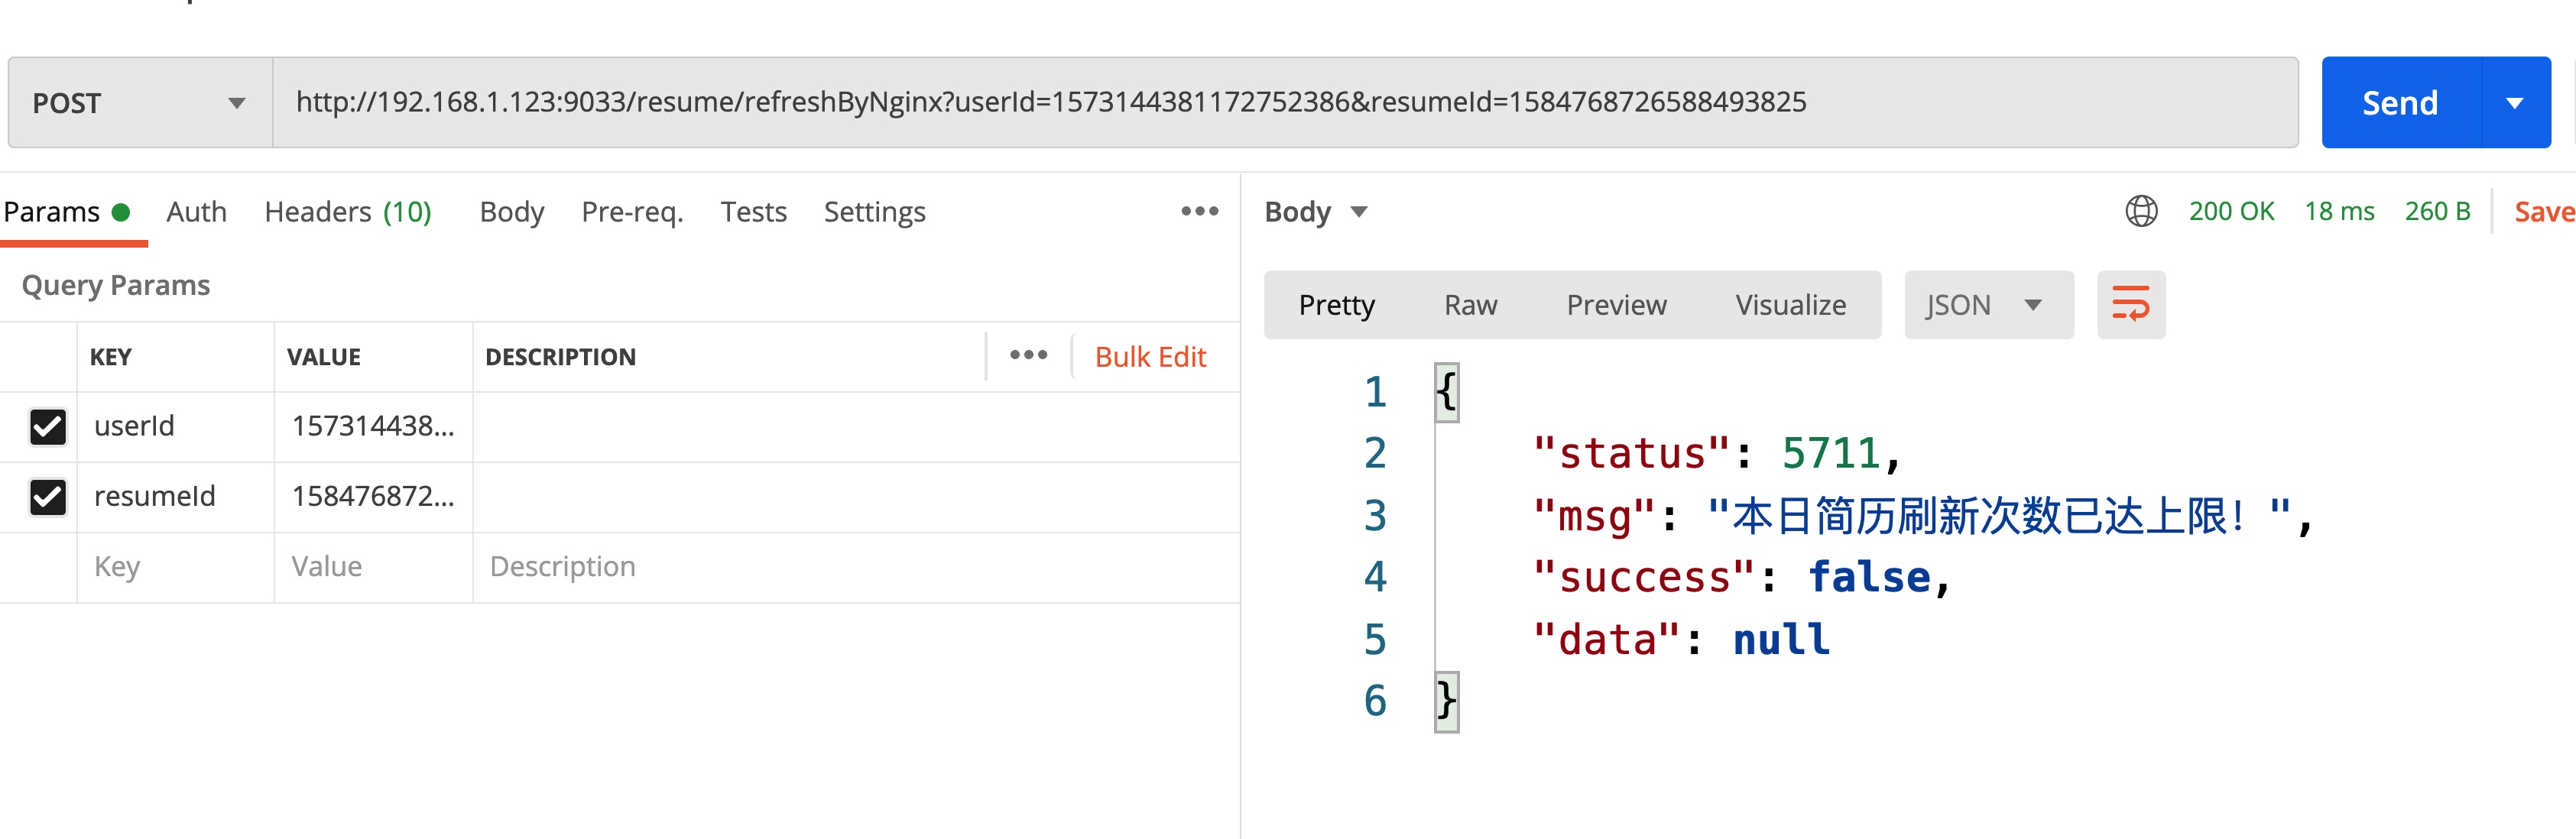Open query params column options dots
Image resolution: width=2576 pixels, height=839 pixels.
pyautogui.click(x=1028, y=355)
